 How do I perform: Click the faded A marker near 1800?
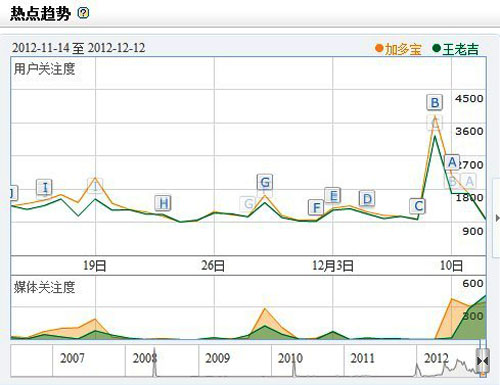469,181
